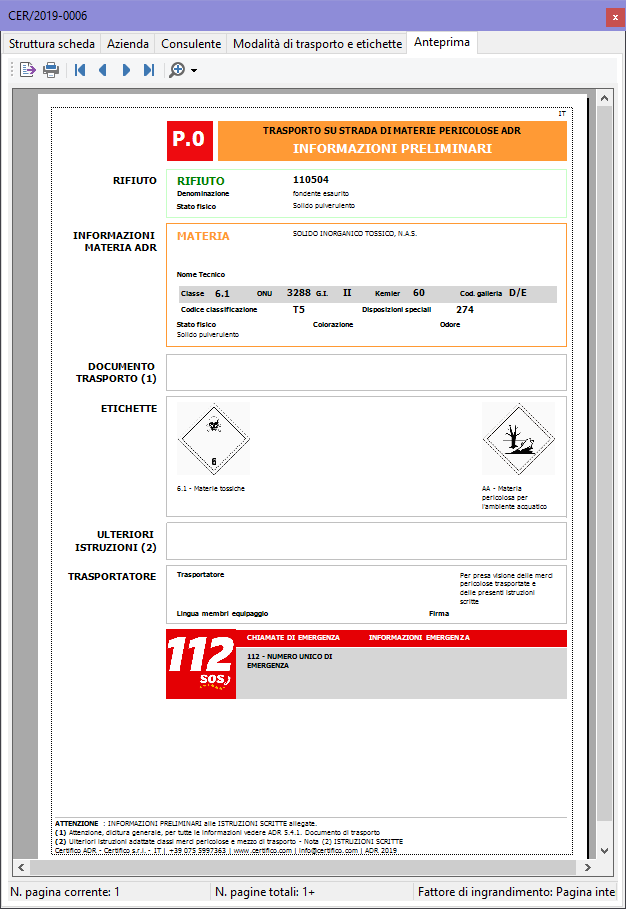This screenshot has height=909, width=626.
Task: Click SOLIDO INORGANICO TOSSICO, N.A.S. text
Action: (x=355, y=234)
